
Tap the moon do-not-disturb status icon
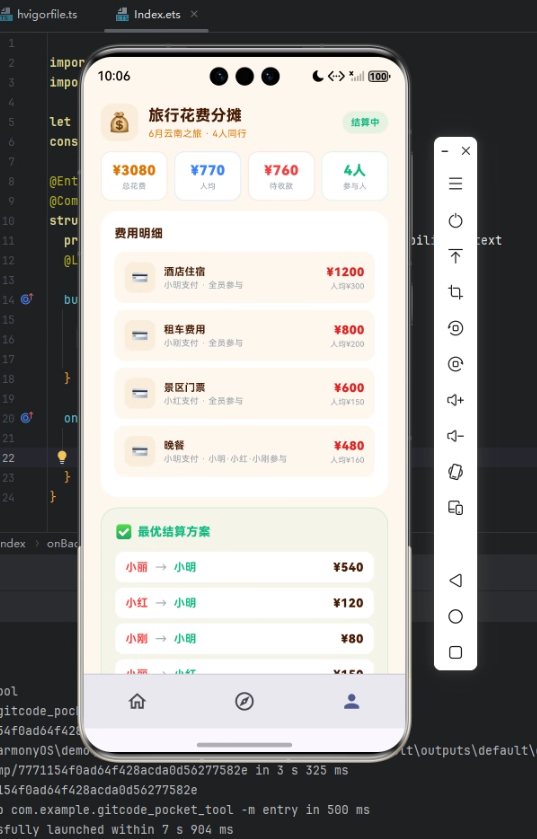tap(318, 77)
